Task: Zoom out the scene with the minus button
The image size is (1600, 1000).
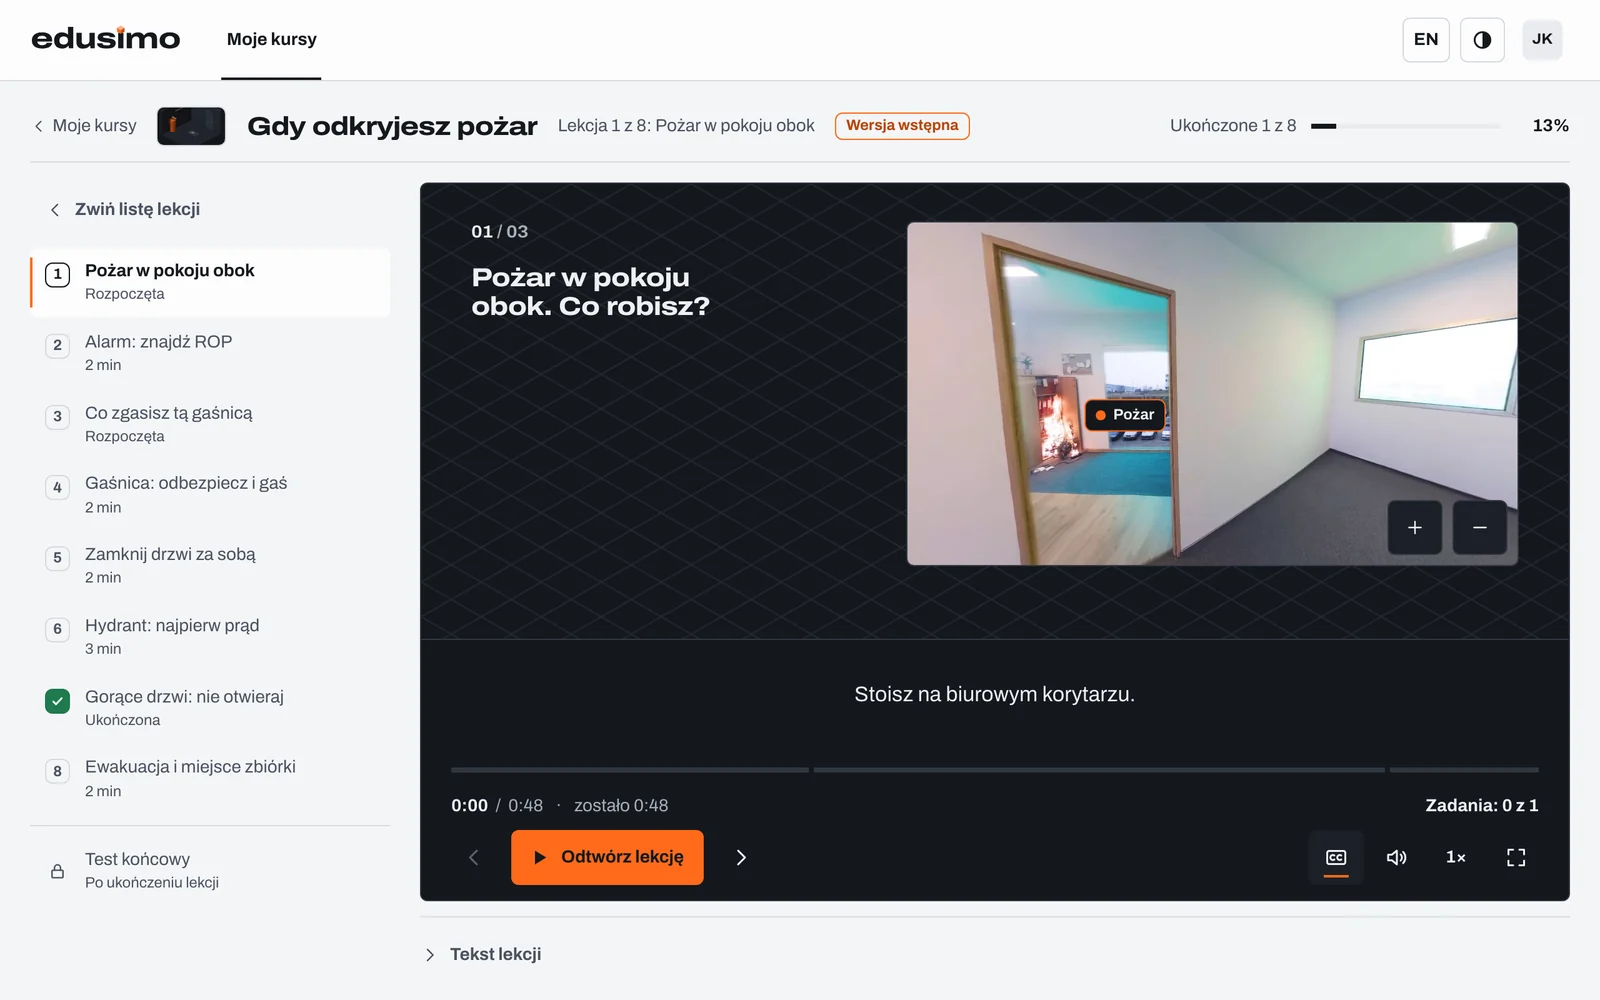Action: [x=1480, y=527]
